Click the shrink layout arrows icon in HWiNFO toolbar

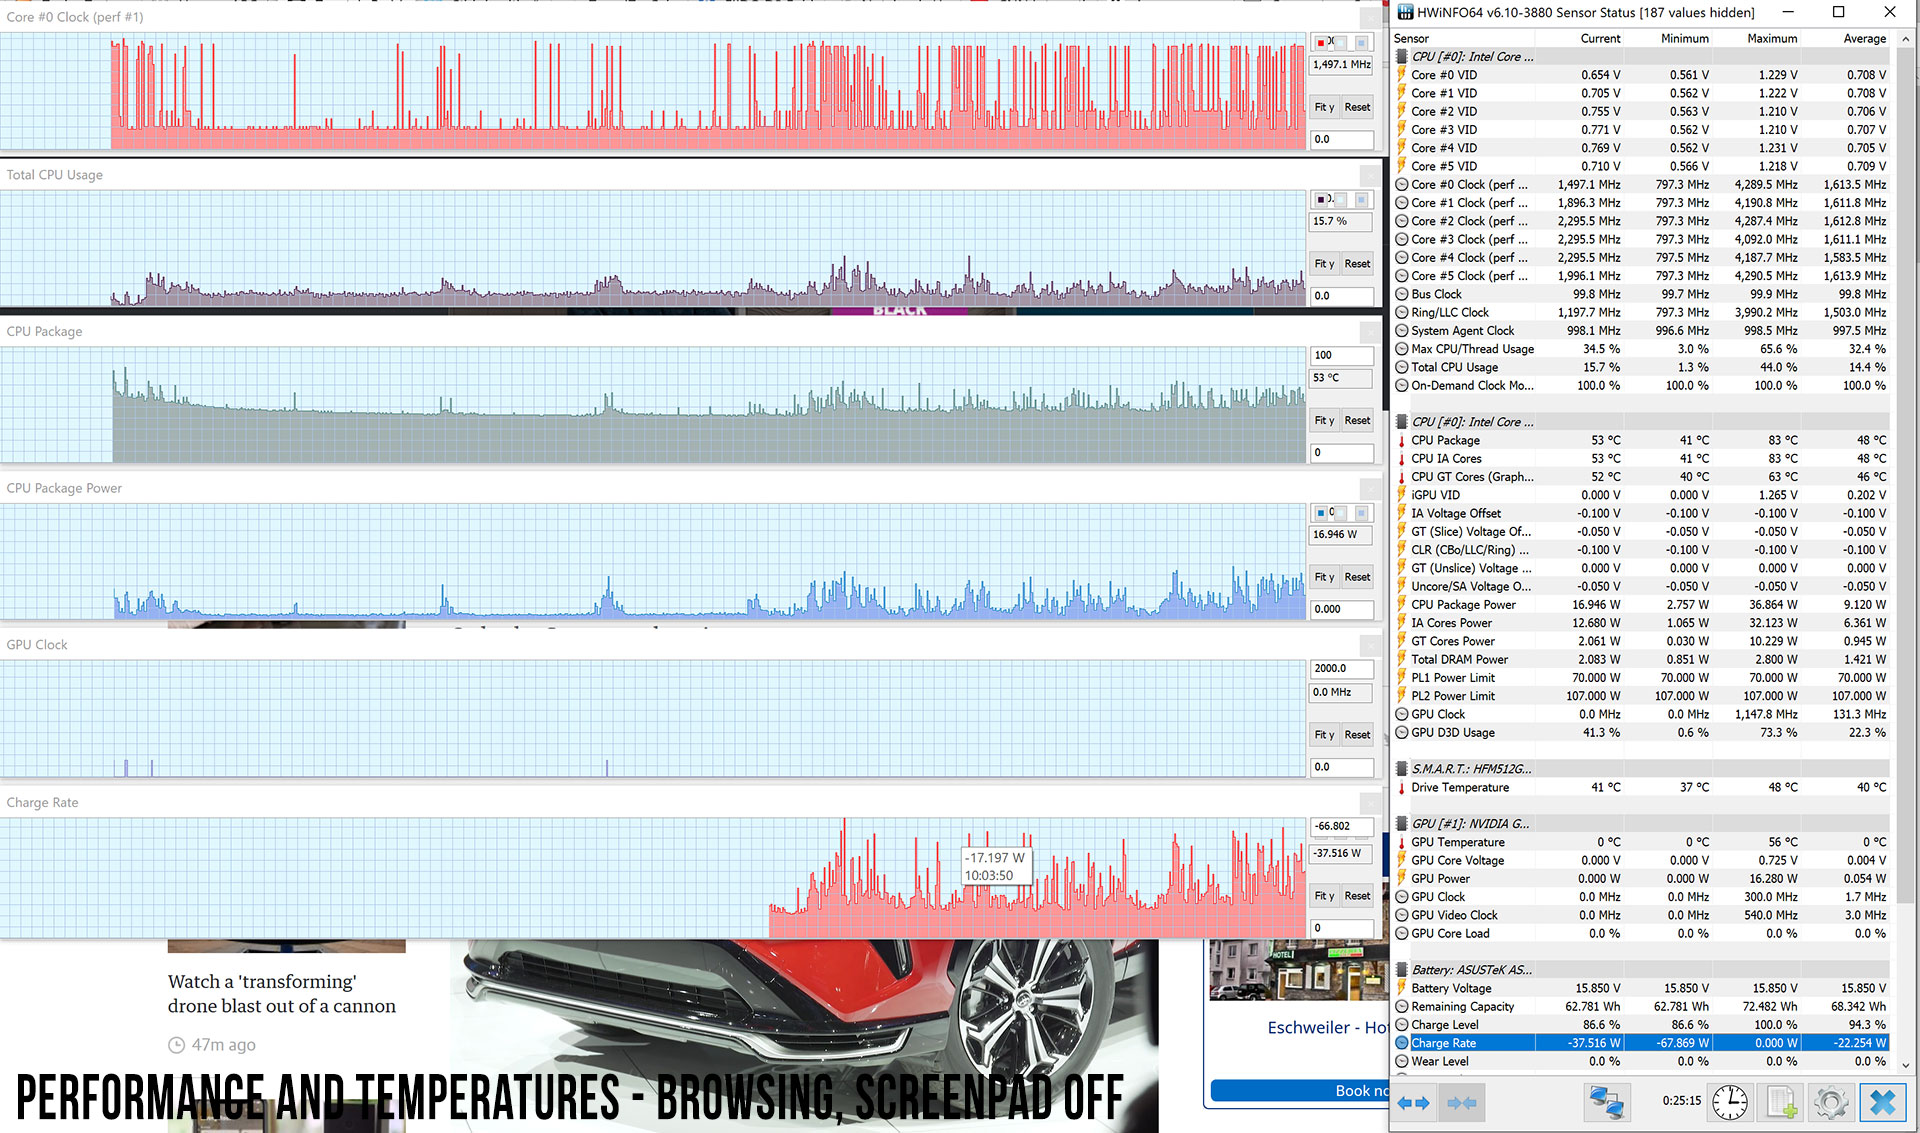pyautogui.click(x=1461, y=1102)
